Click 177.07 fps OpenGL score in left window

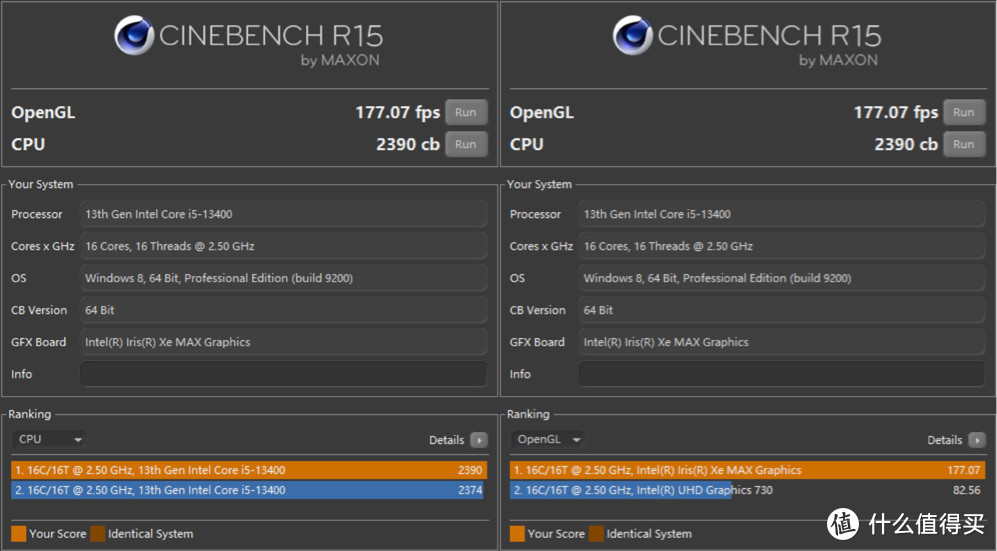pos(397,112)
